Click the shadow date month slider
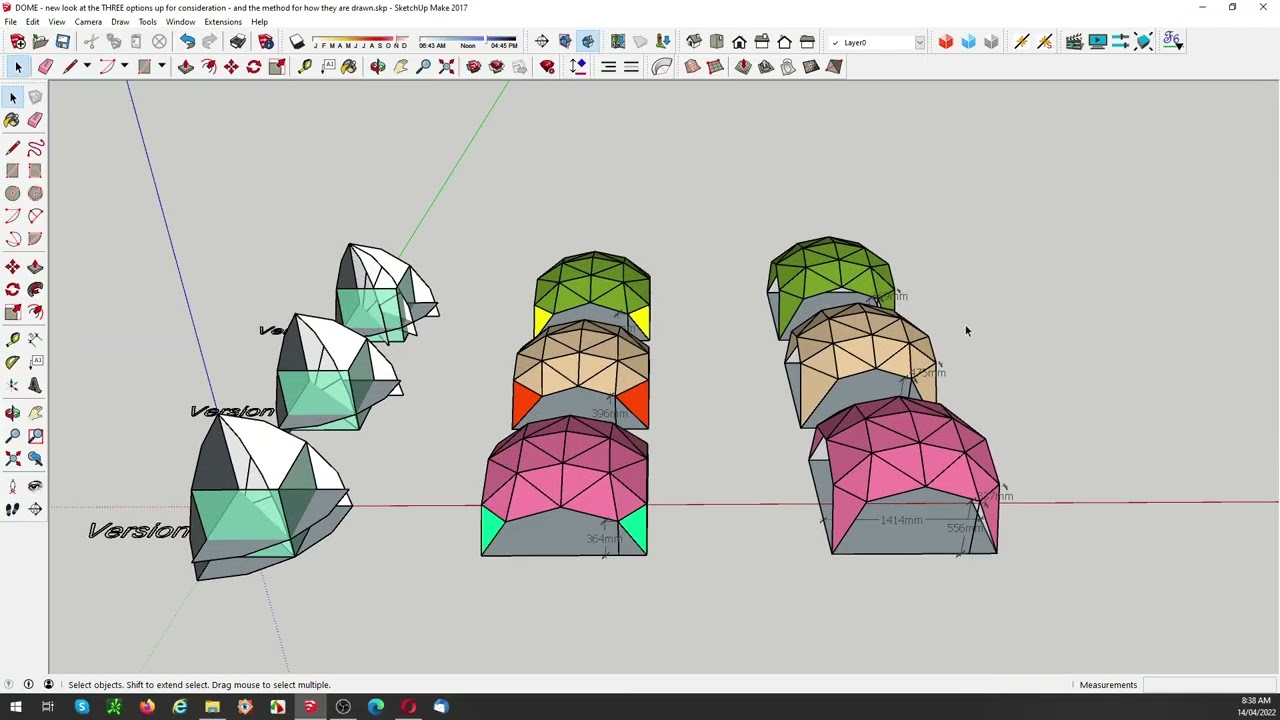 (359, 41)
